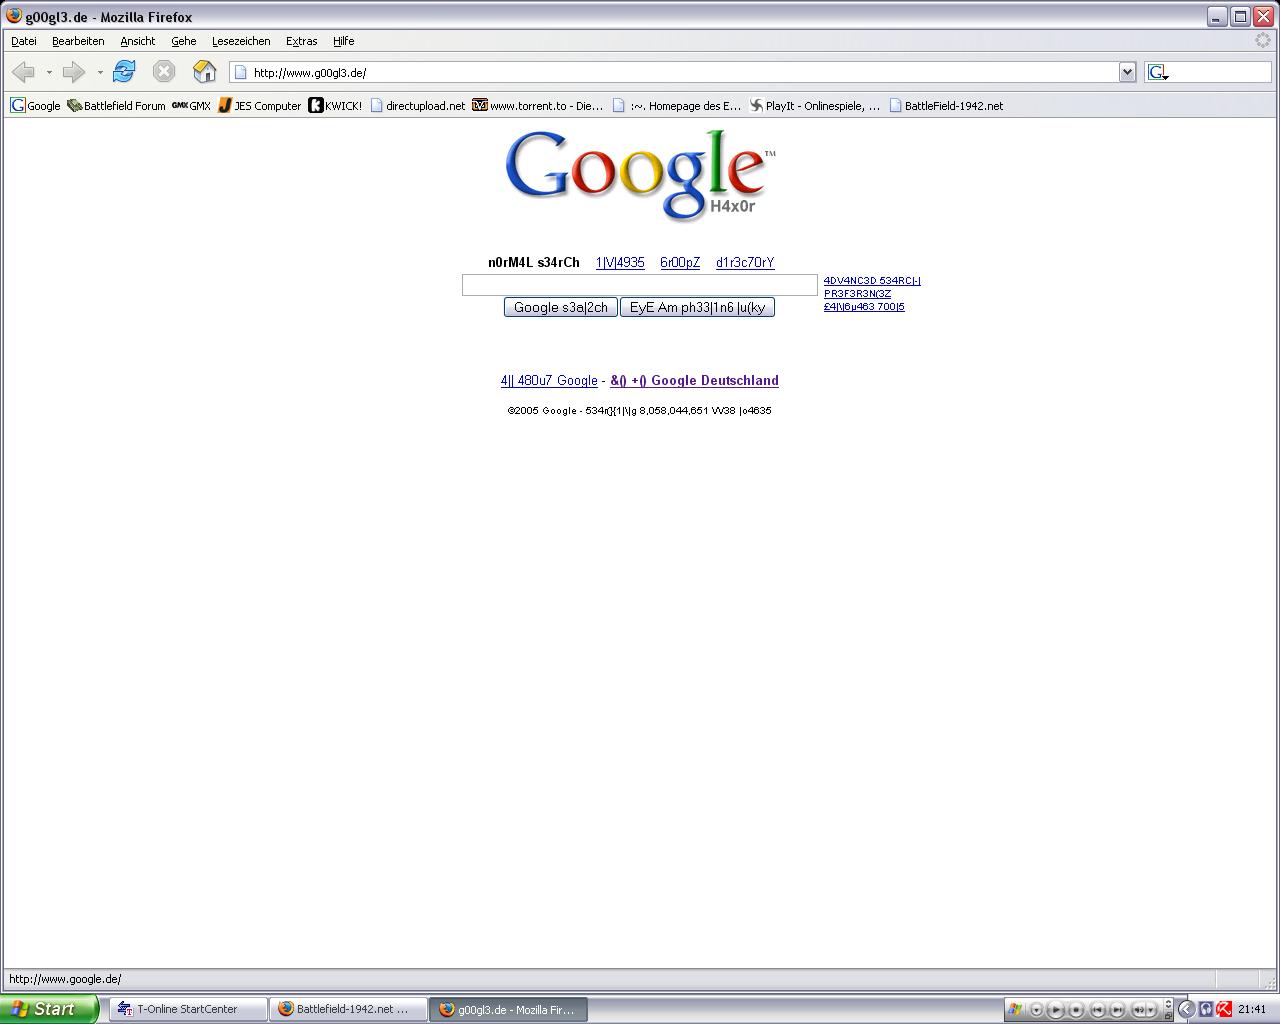Screen dimensions: 1280x1024
Task: Click the Stop loading icon
Action: 164,72
